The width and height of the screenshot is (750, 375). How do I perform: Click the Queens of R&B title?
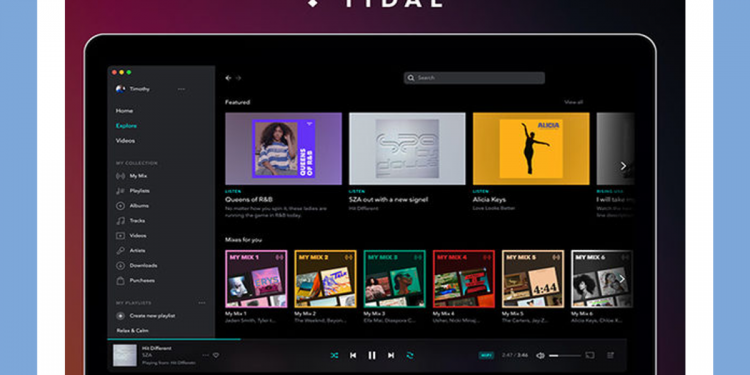[x=249, y=199]
